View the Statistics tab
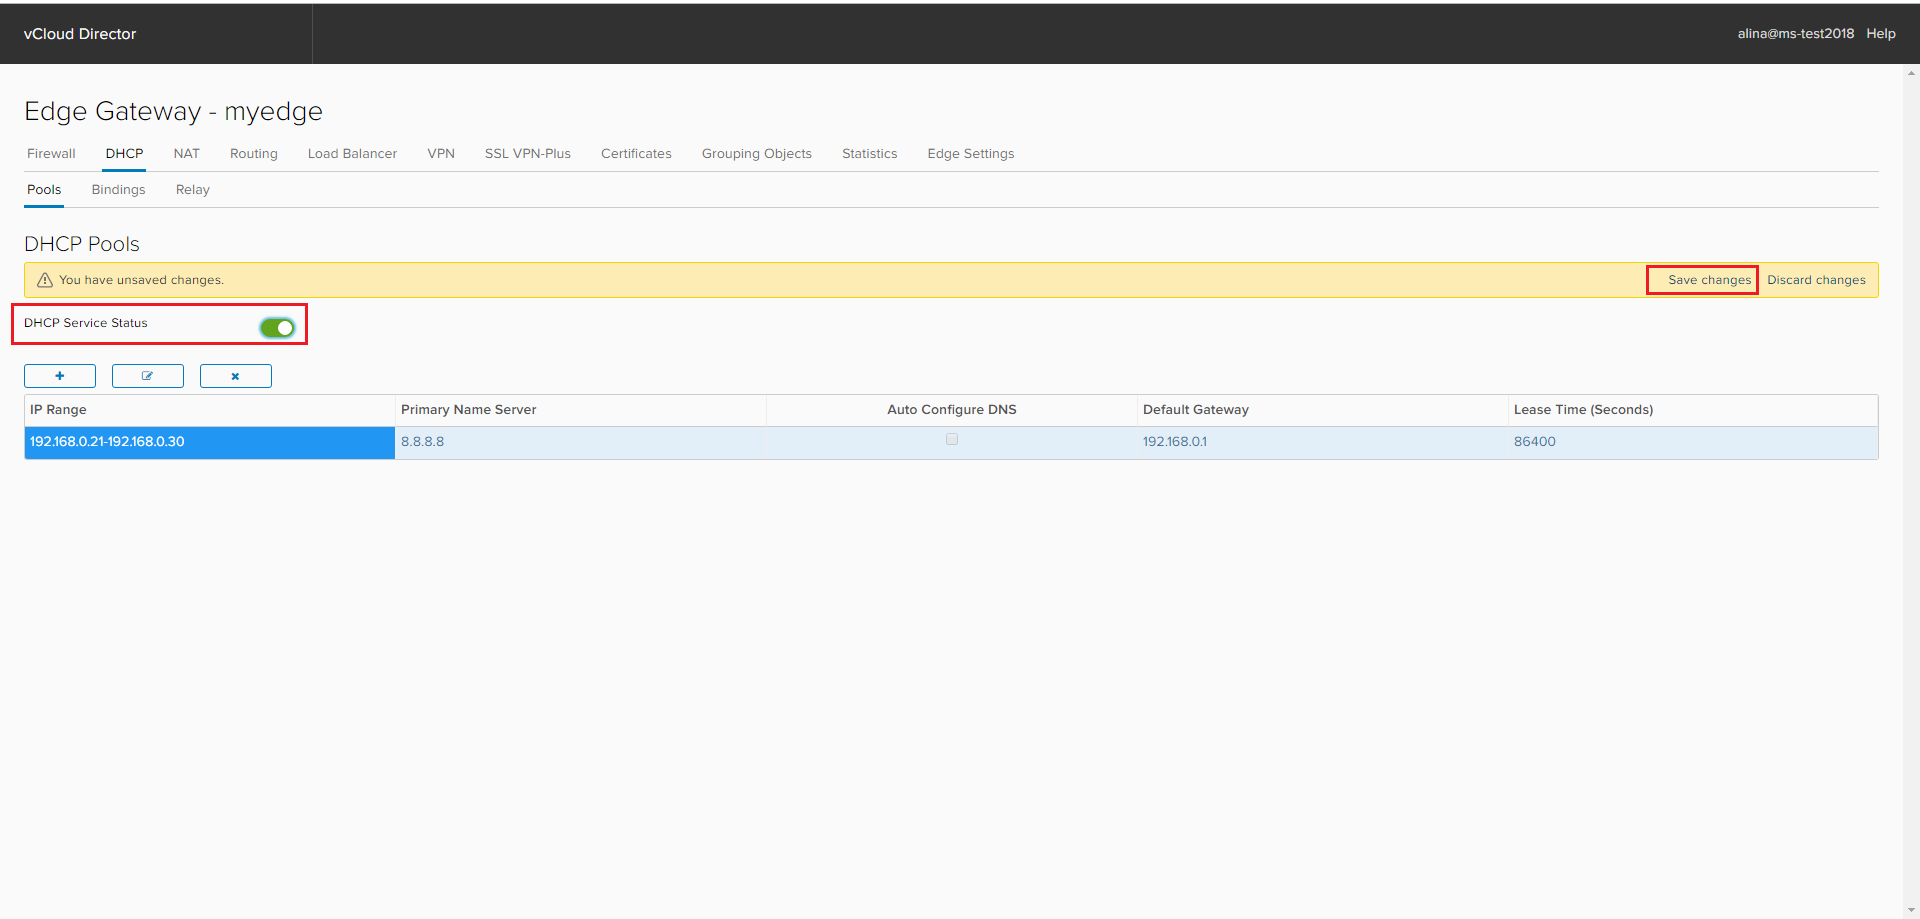The width and height of the screenshot is (1920, 919). pyautogui.click(x=869, y=153)
